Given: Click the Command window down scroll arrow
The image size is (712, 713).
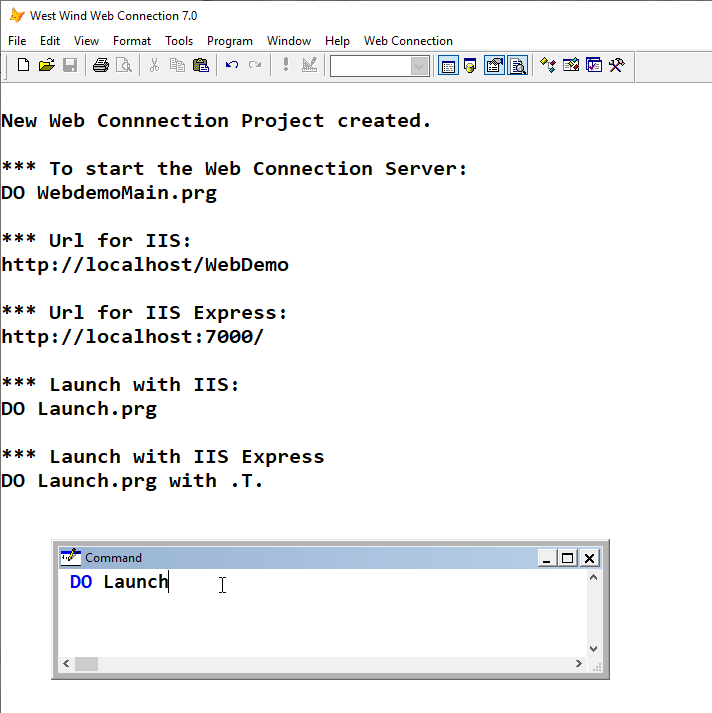Looking at the screenshot, I should [593, 648].
